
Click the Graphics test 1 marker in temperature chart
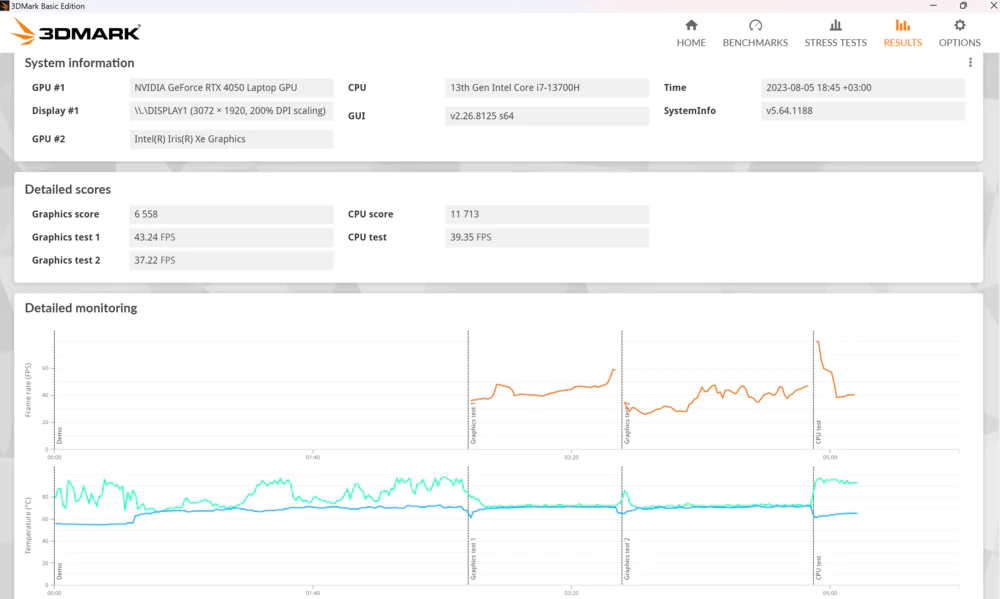[473, 559]
